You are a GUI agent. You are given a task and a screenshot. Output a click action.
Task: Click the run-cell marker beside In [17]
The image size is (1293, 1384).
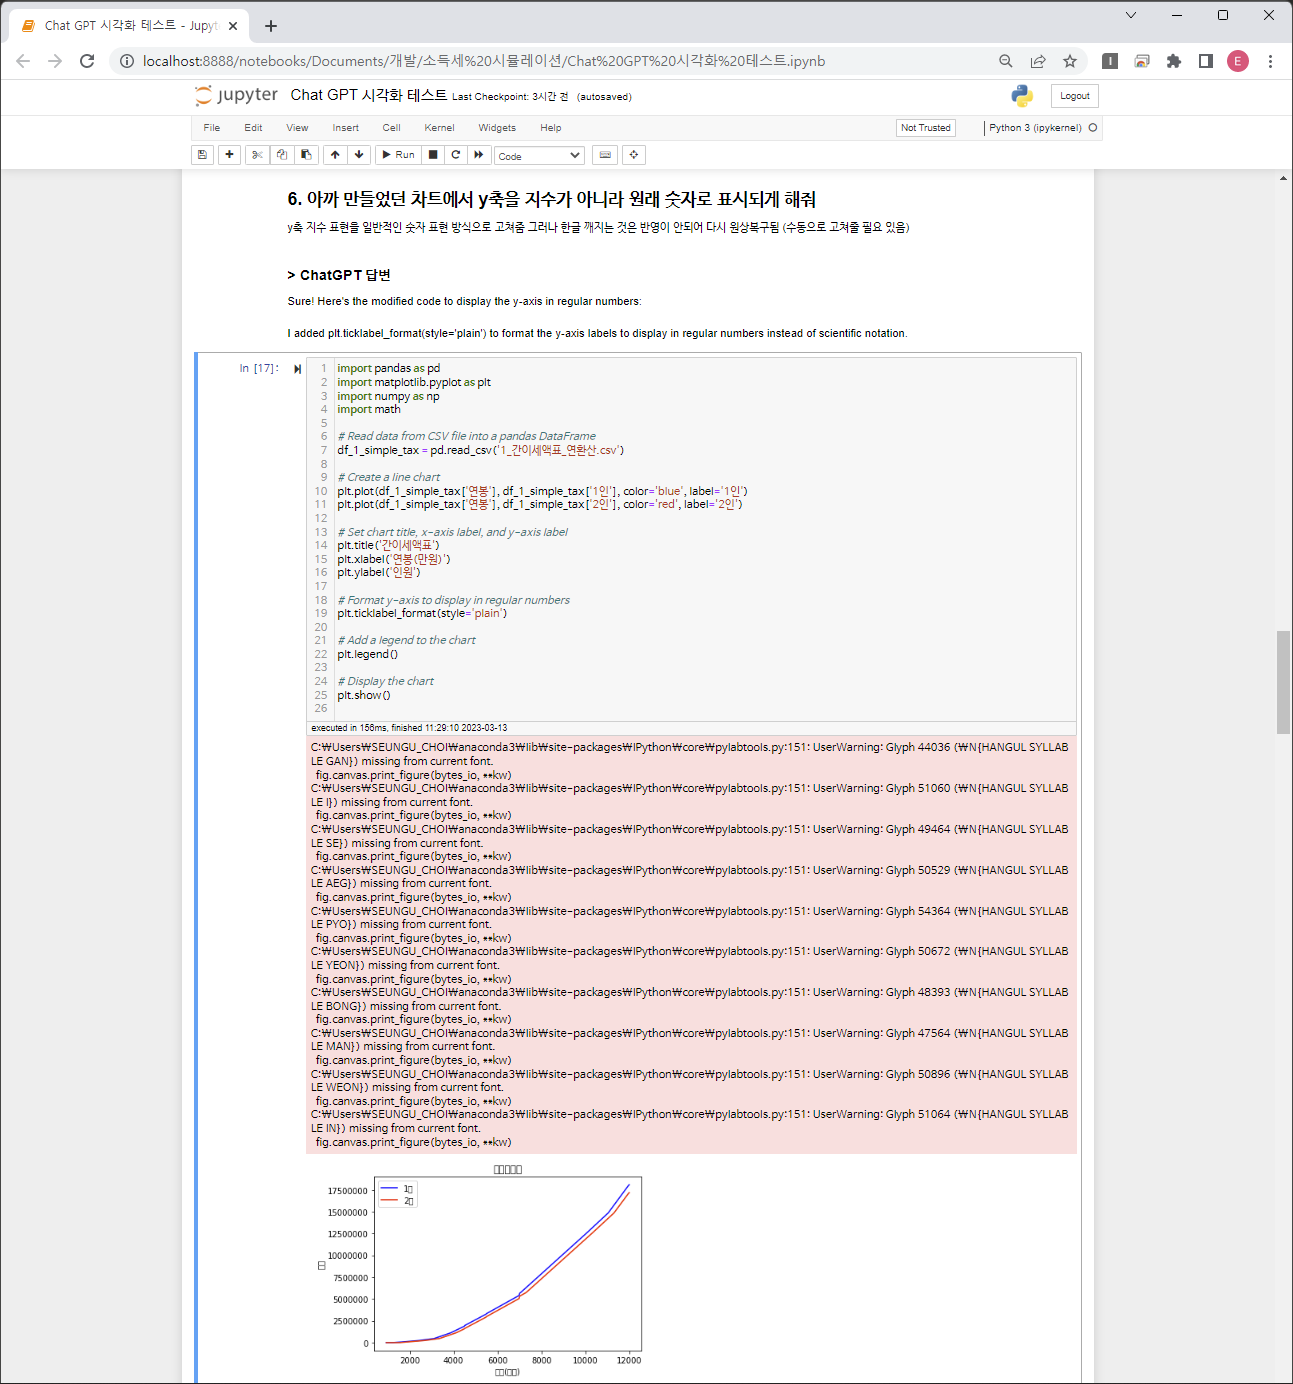point(297,369)
